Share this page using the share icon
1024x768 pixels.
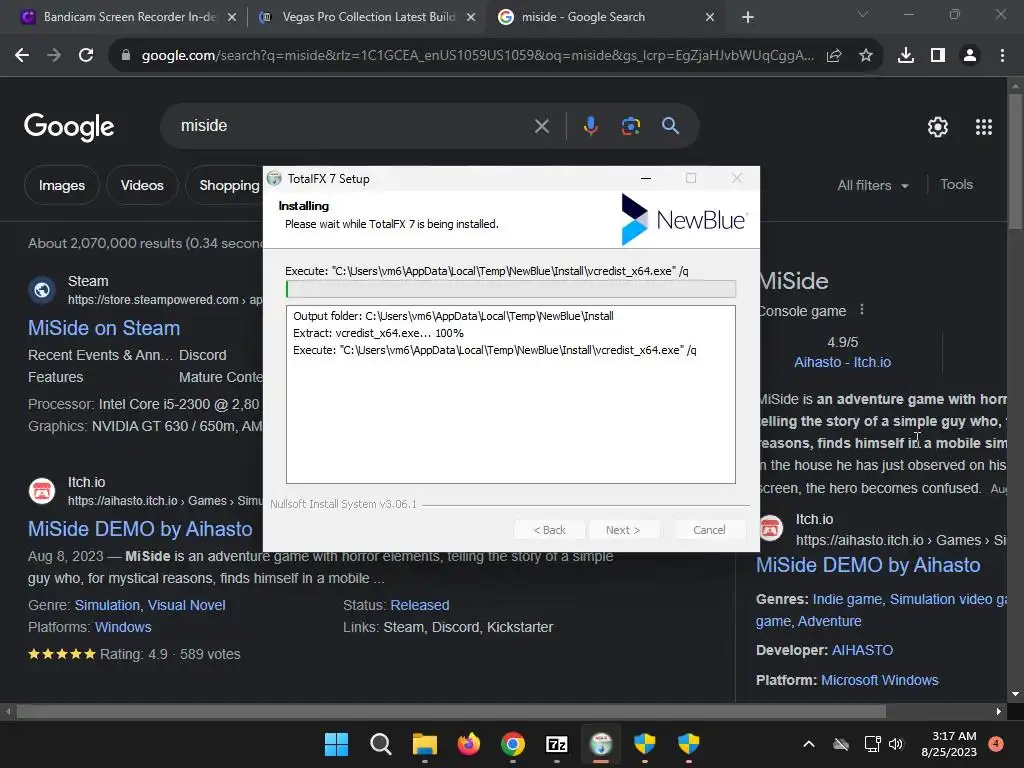[834, 56]
